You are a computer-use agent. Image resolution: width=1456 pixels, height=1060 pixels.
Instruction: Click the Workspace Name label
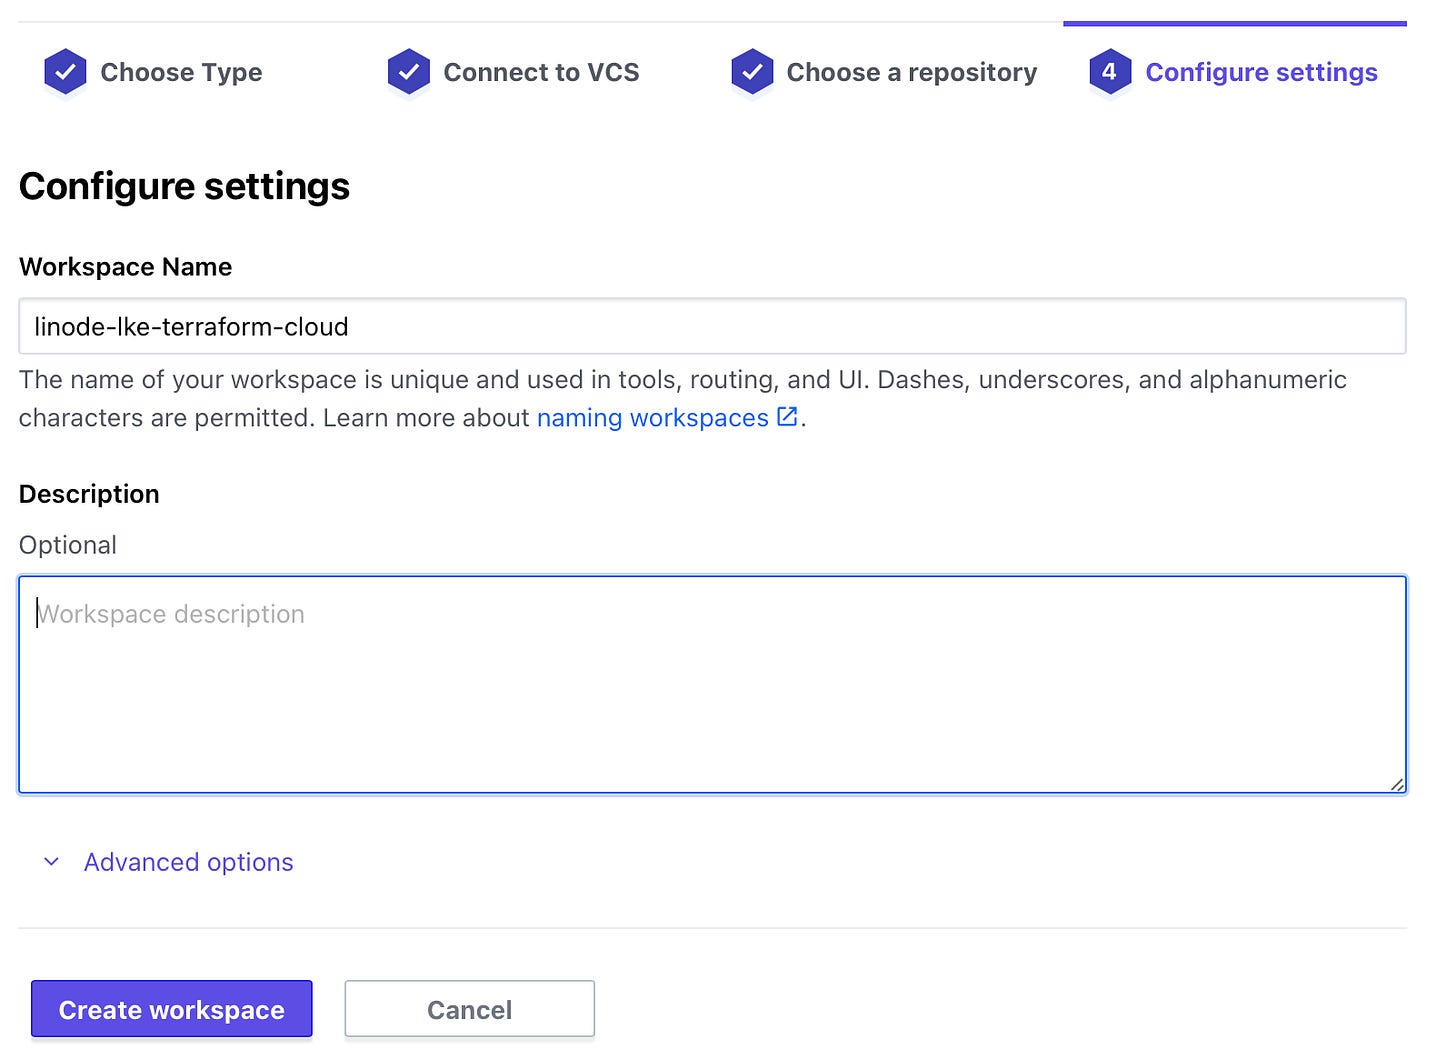coord(125,267)
